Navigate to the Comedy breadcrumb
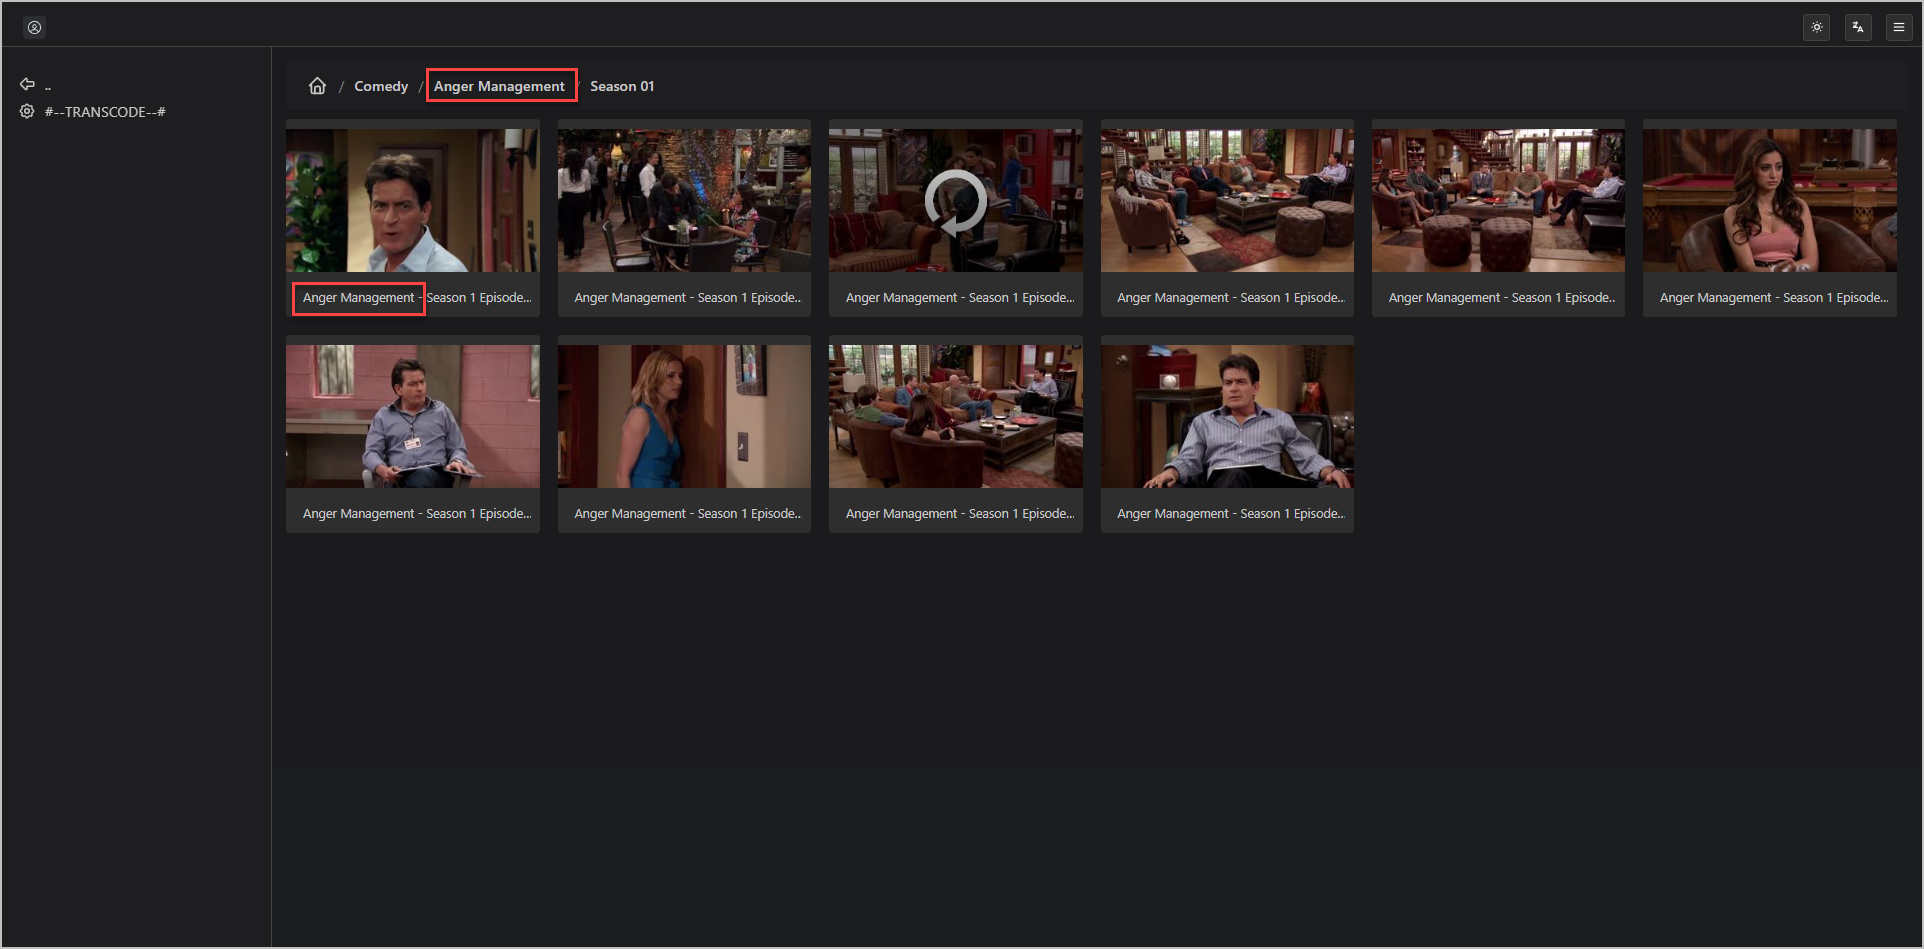The image size is (1924, 949). [381, 86]
